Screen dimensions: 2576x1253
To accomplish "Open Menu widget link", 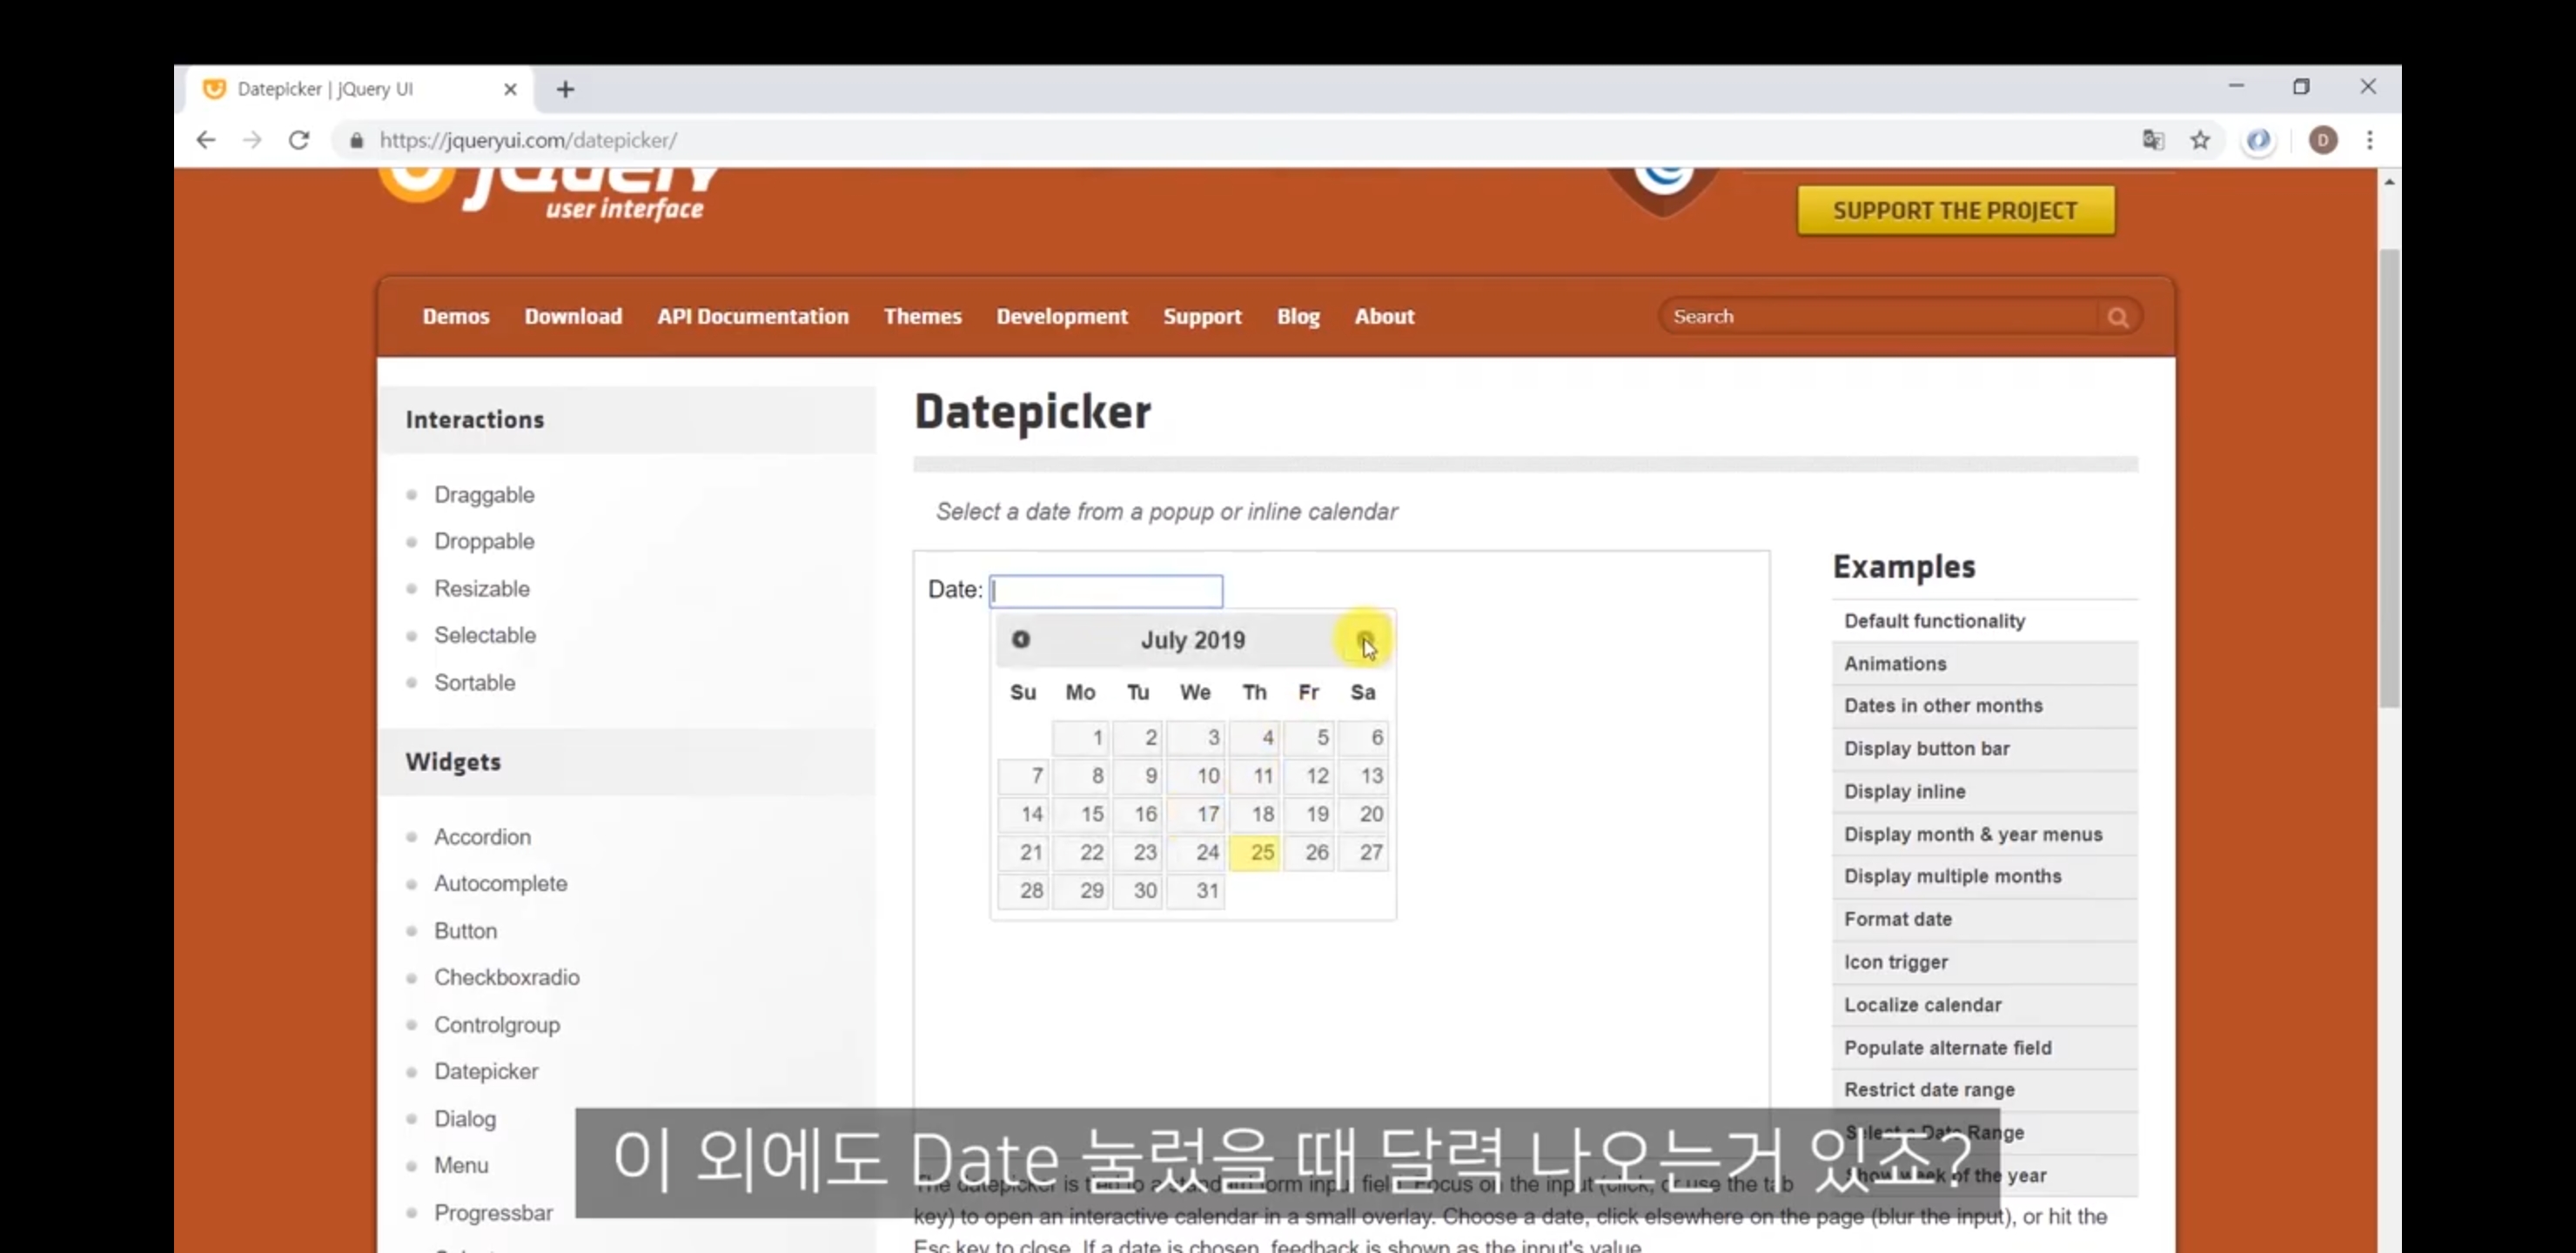I will [461, 1165].
